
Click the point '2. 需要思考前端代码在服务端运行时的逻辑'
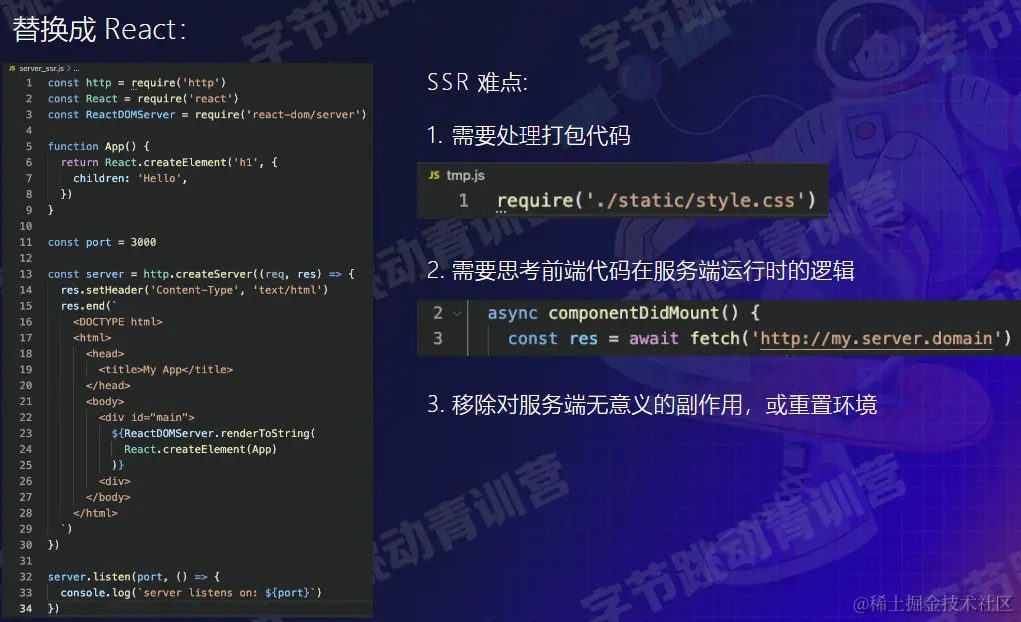[x=641, y=270]
